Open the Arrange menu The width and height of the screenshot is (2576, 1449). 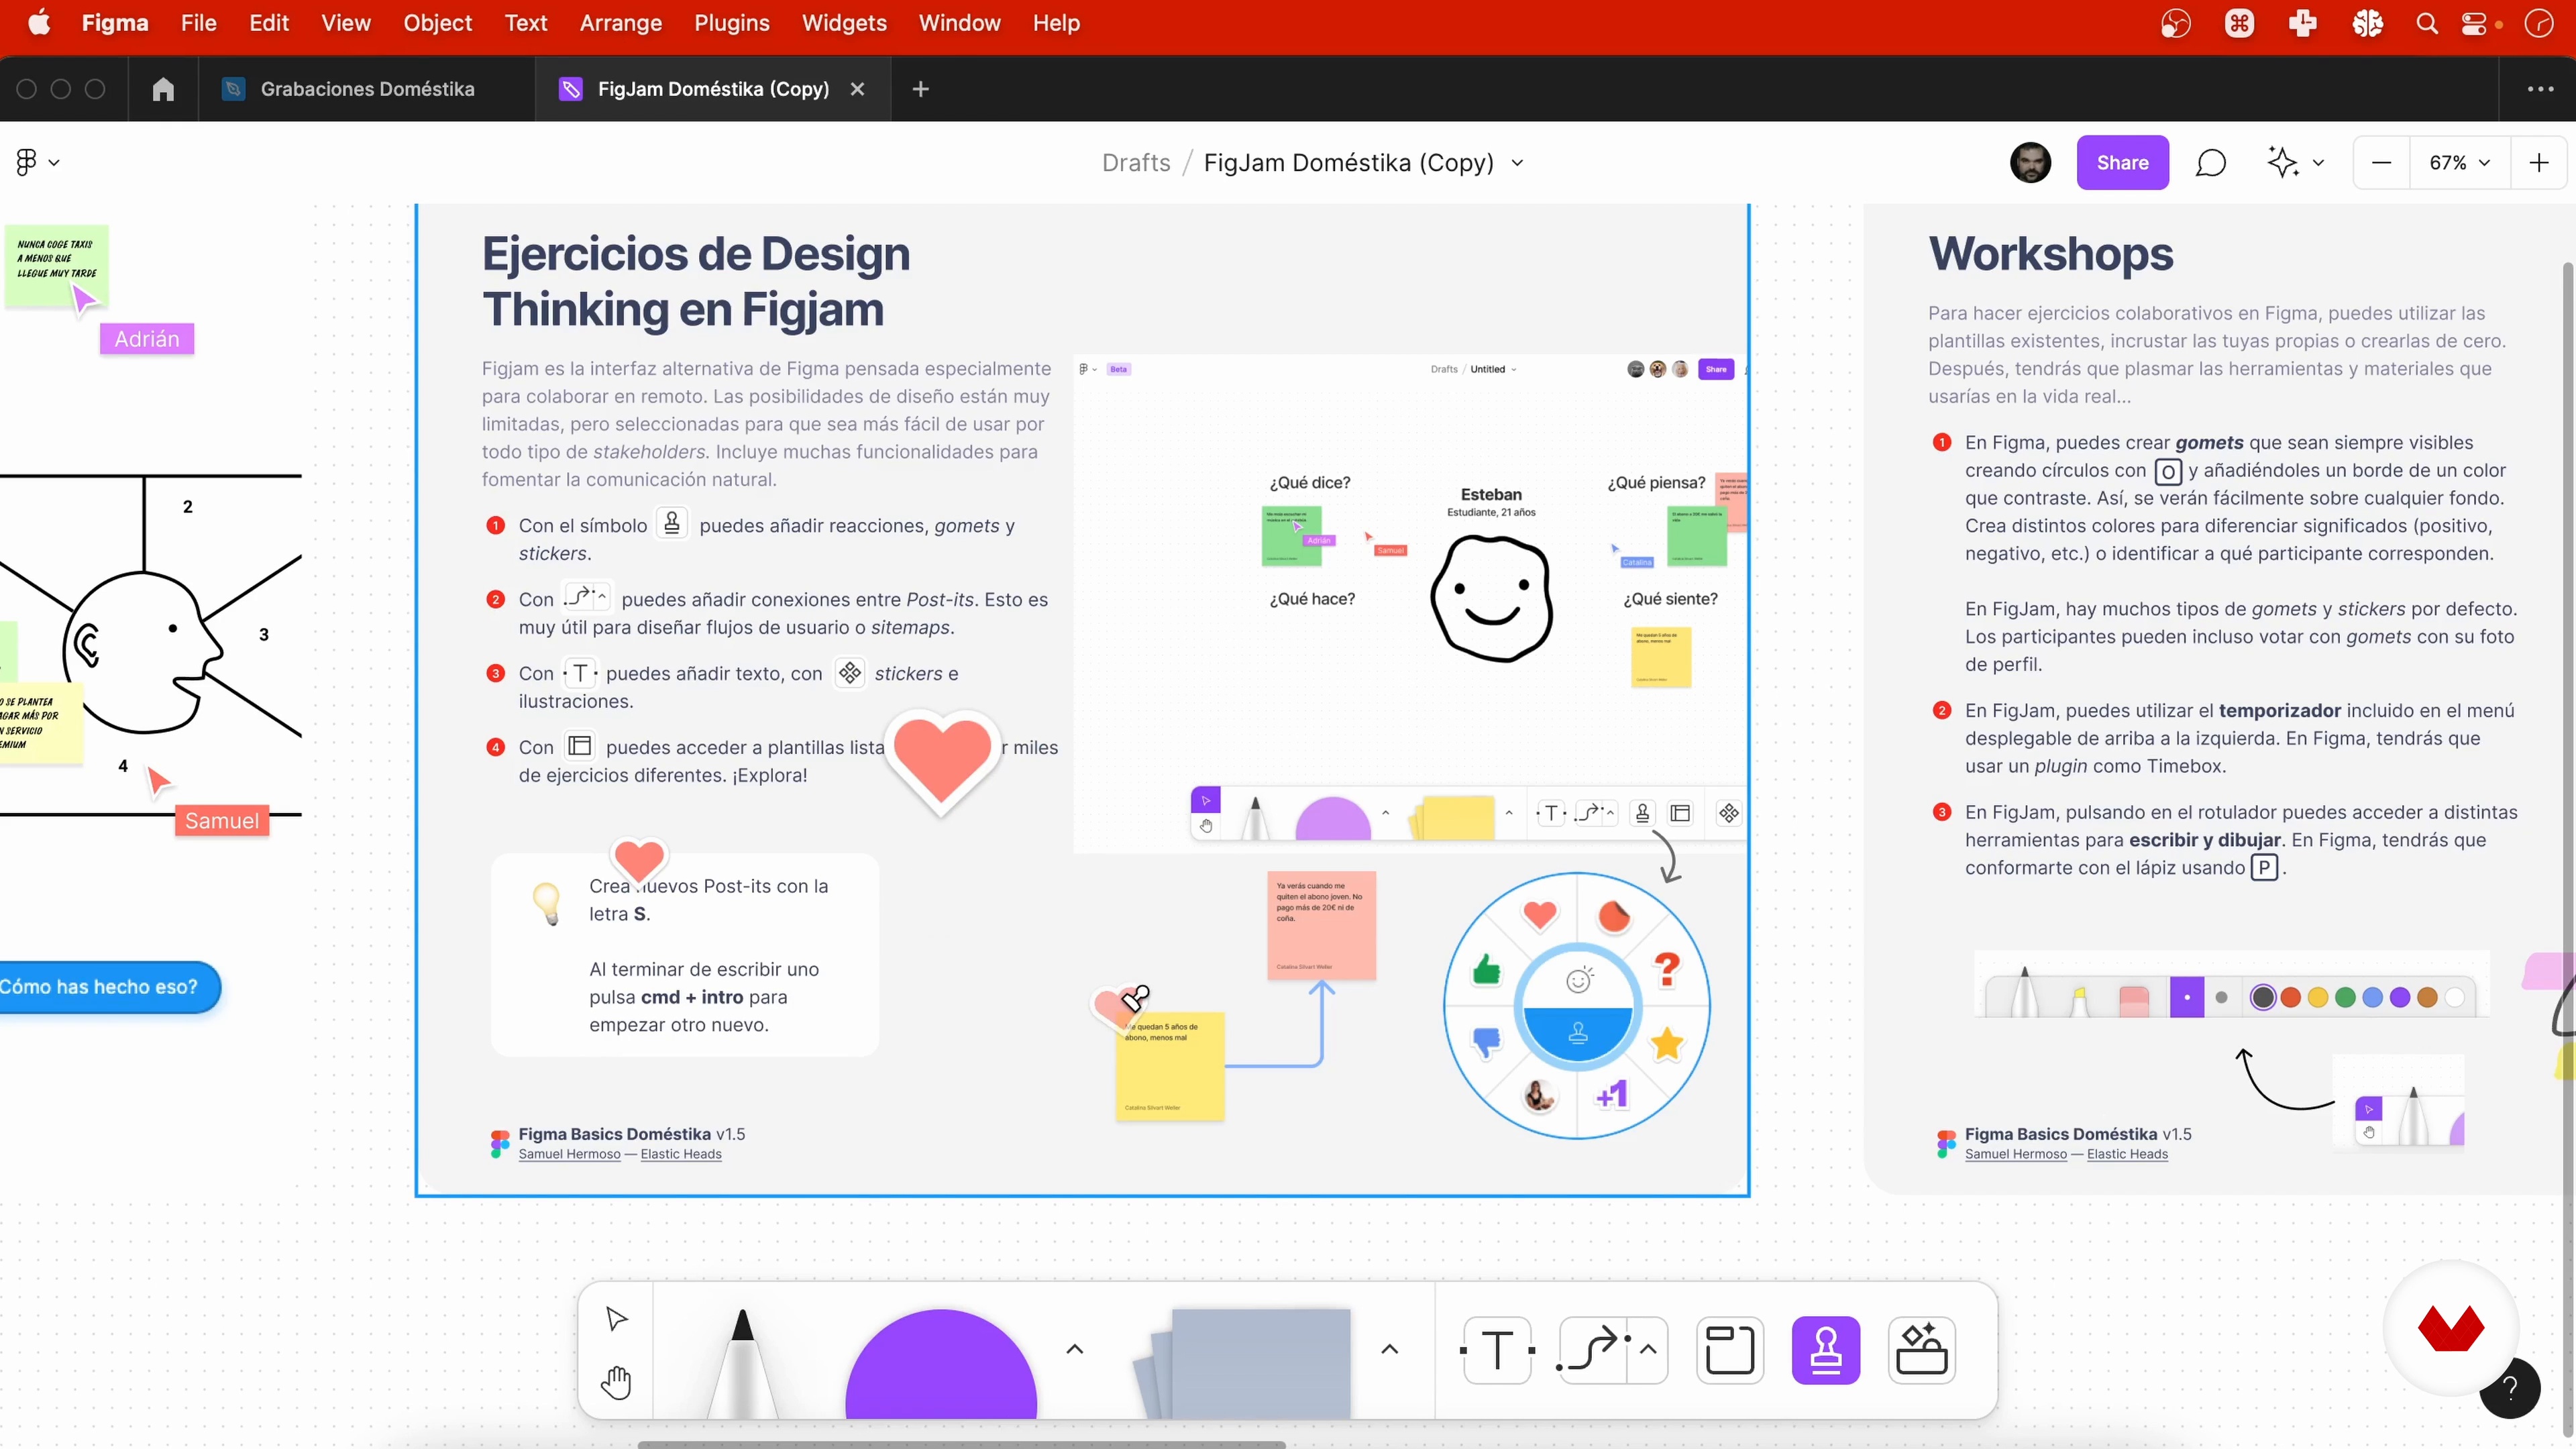(620, 23)
